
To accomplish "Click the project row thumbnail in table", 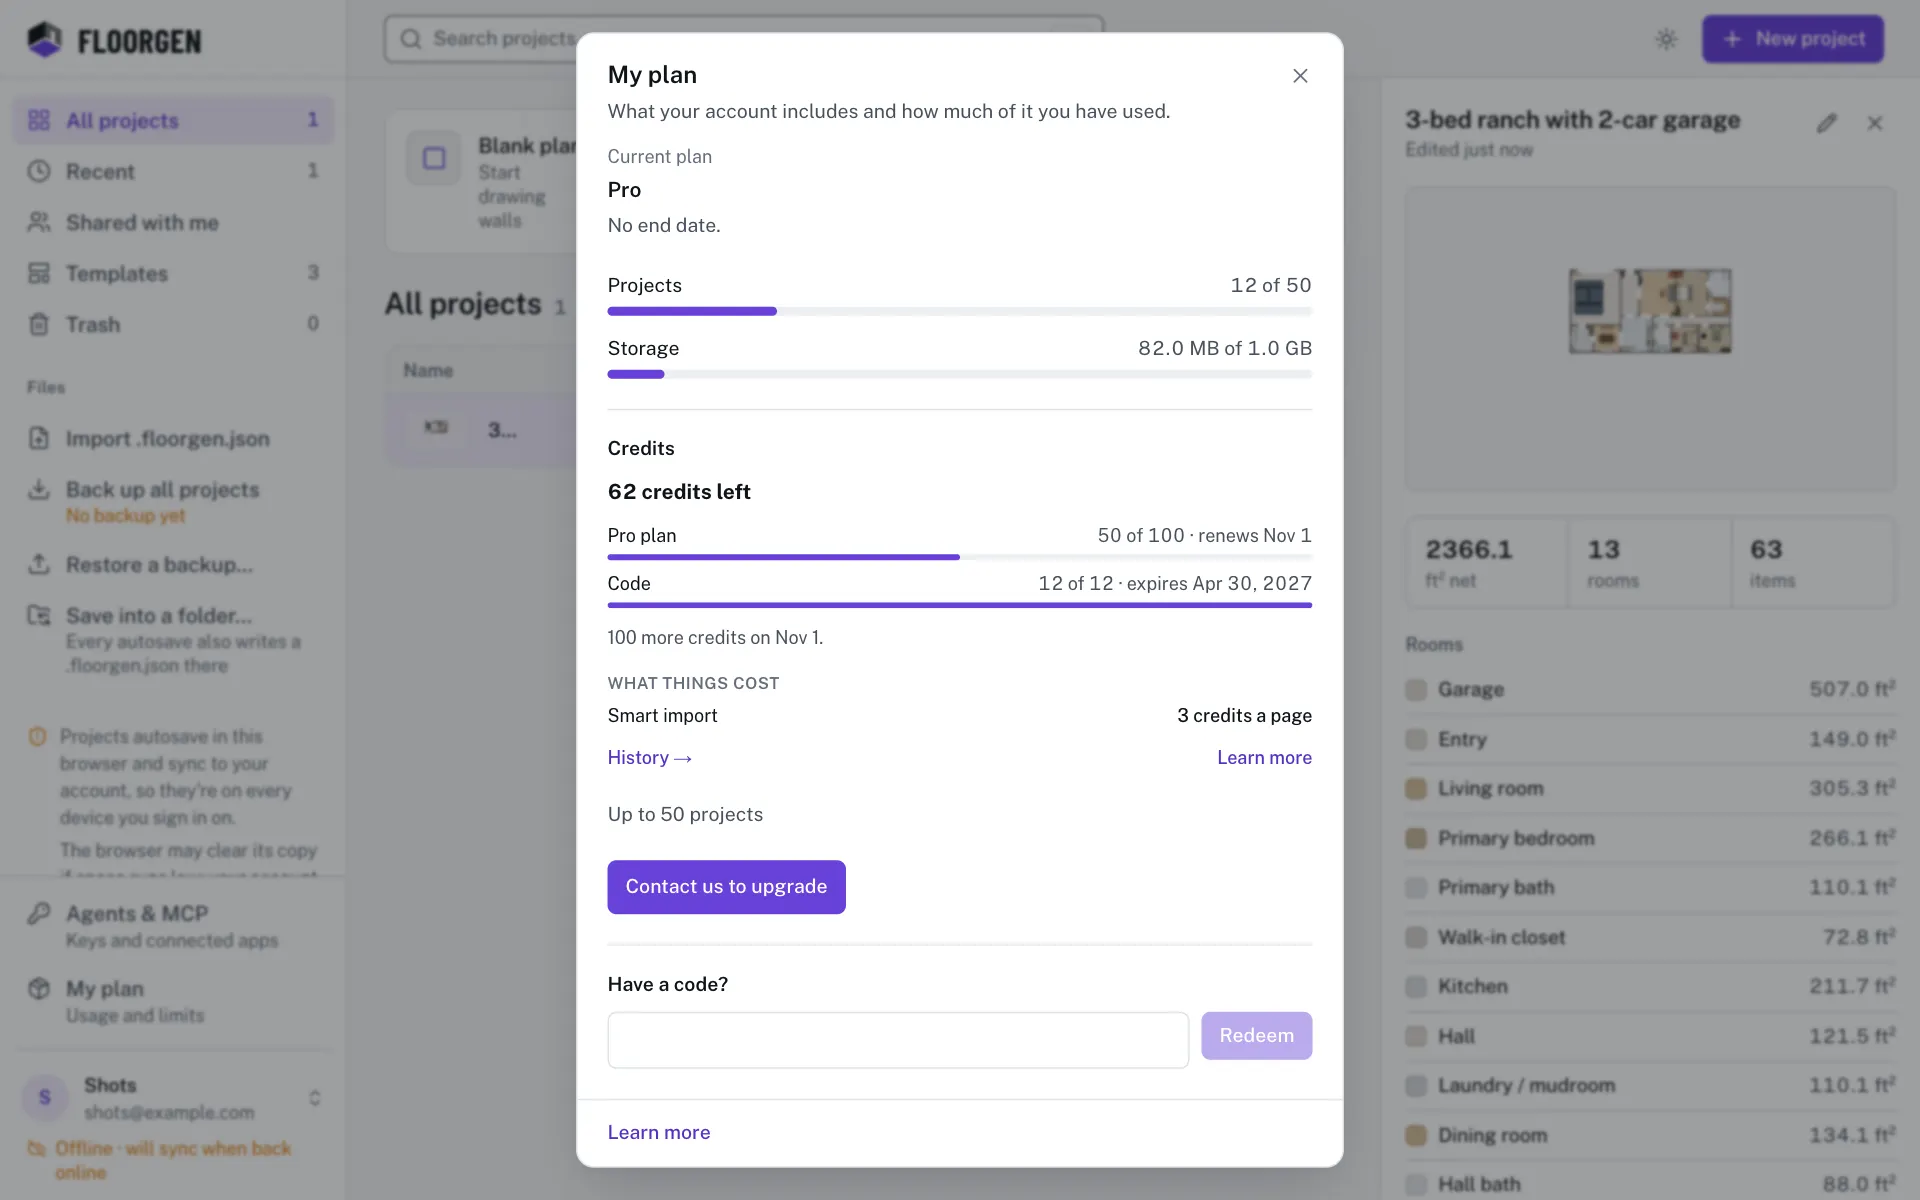I will click(436, 428).
